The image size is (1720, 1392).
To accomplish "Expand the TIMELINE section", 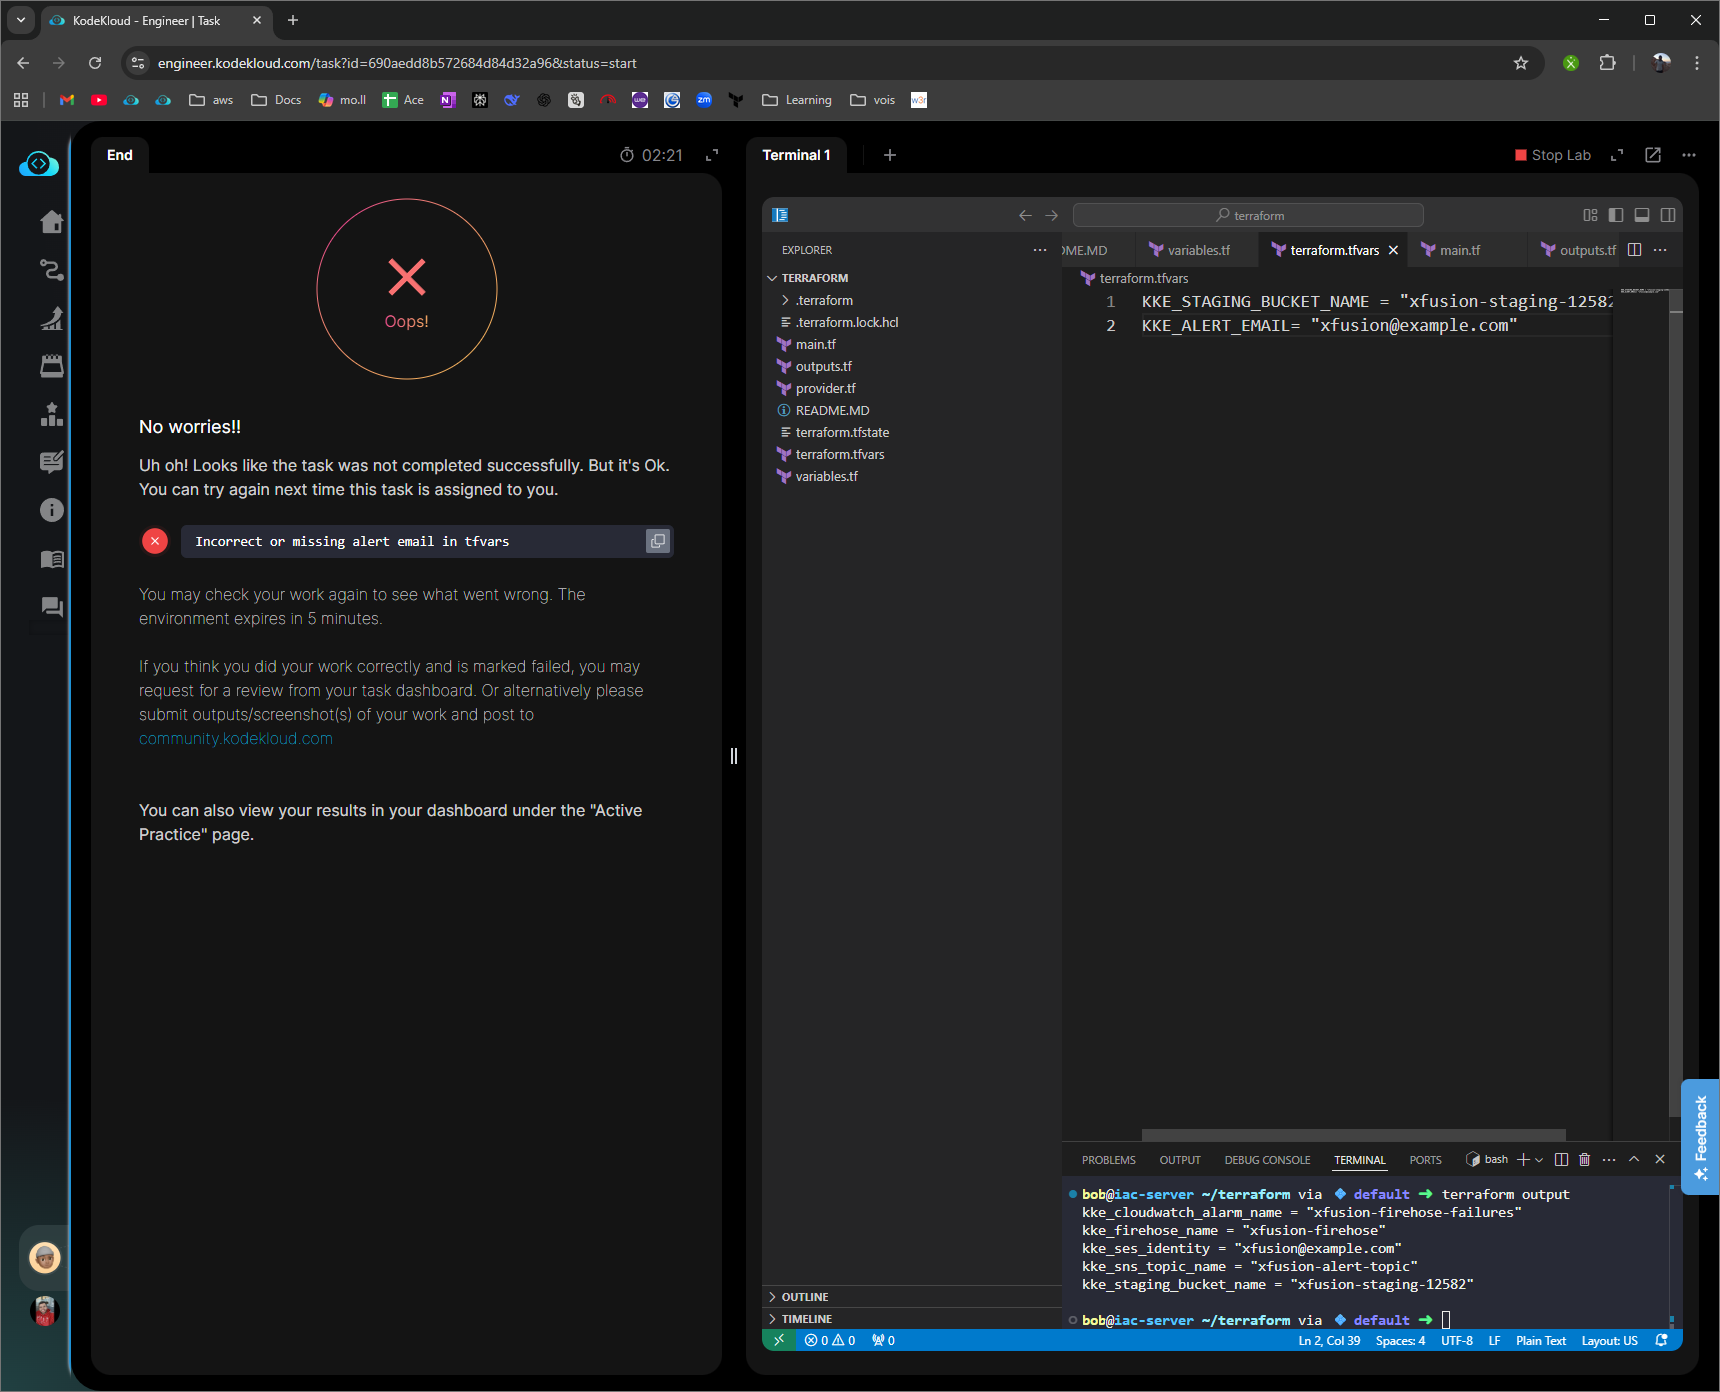I will coord(806,1319).
